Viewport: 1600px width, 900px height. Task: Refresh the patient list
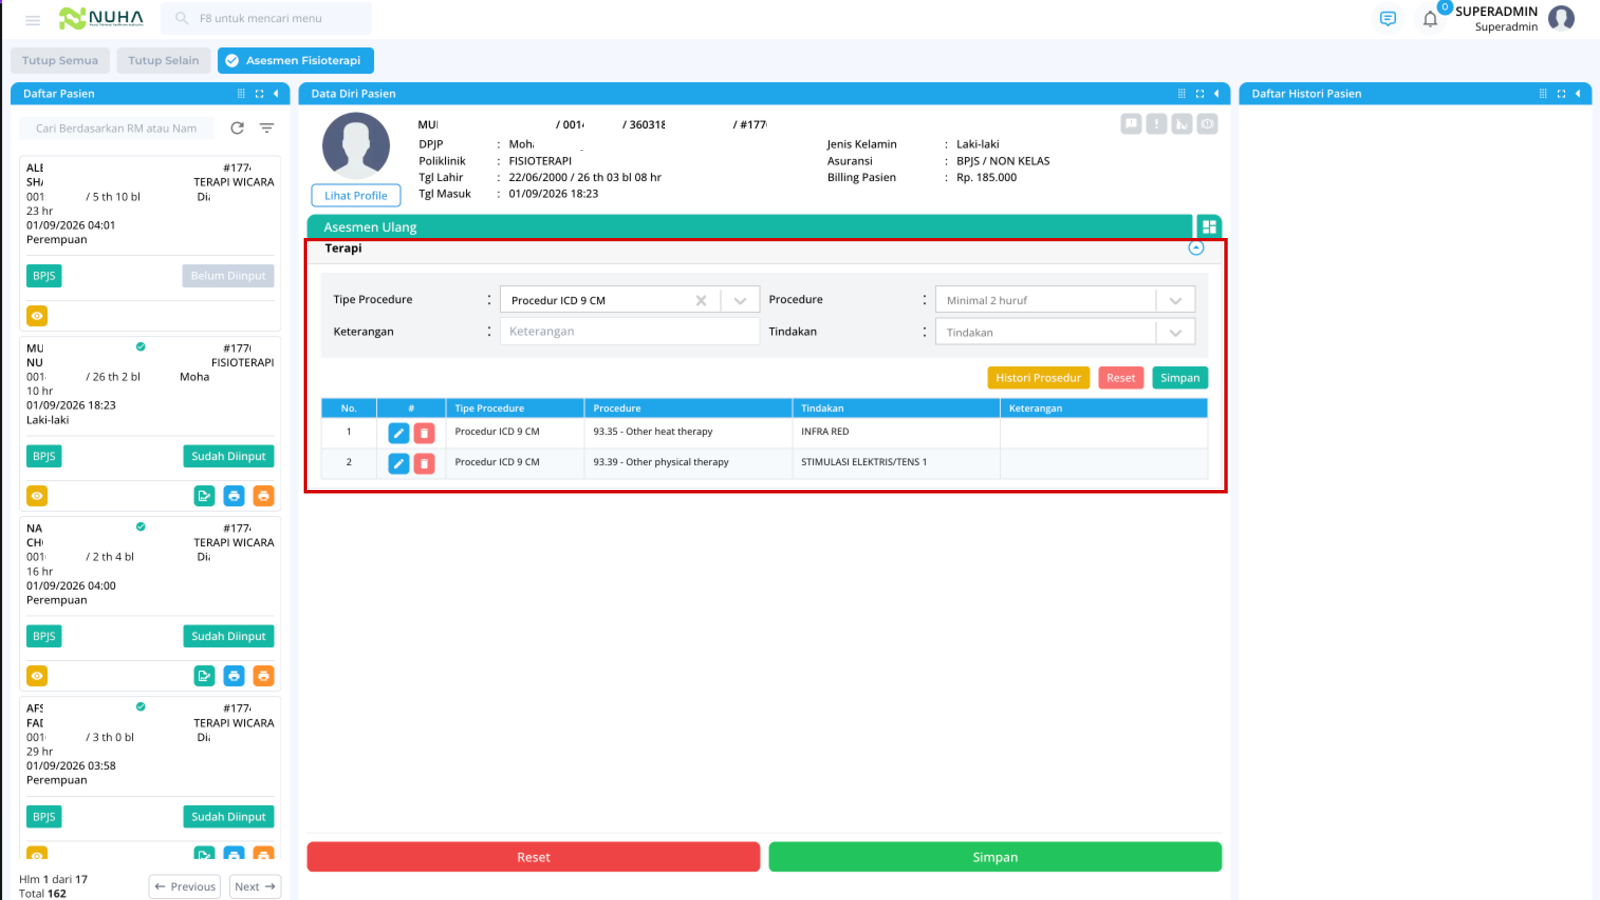237,128
